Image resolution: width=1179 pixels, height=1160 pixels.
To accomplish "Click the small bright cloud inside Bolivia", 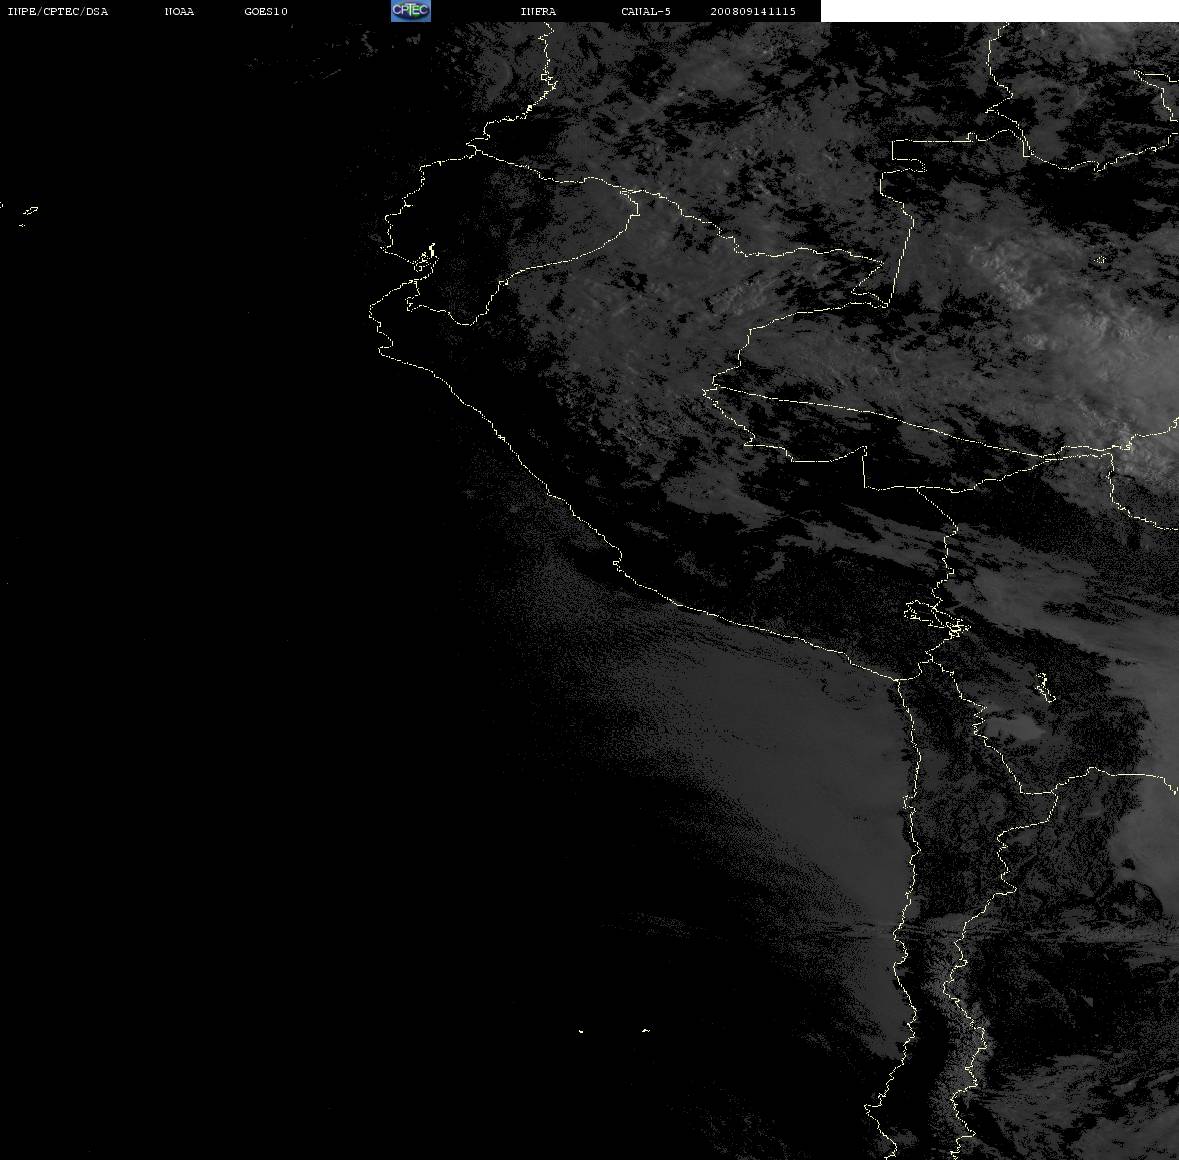I will point(1013,727).
